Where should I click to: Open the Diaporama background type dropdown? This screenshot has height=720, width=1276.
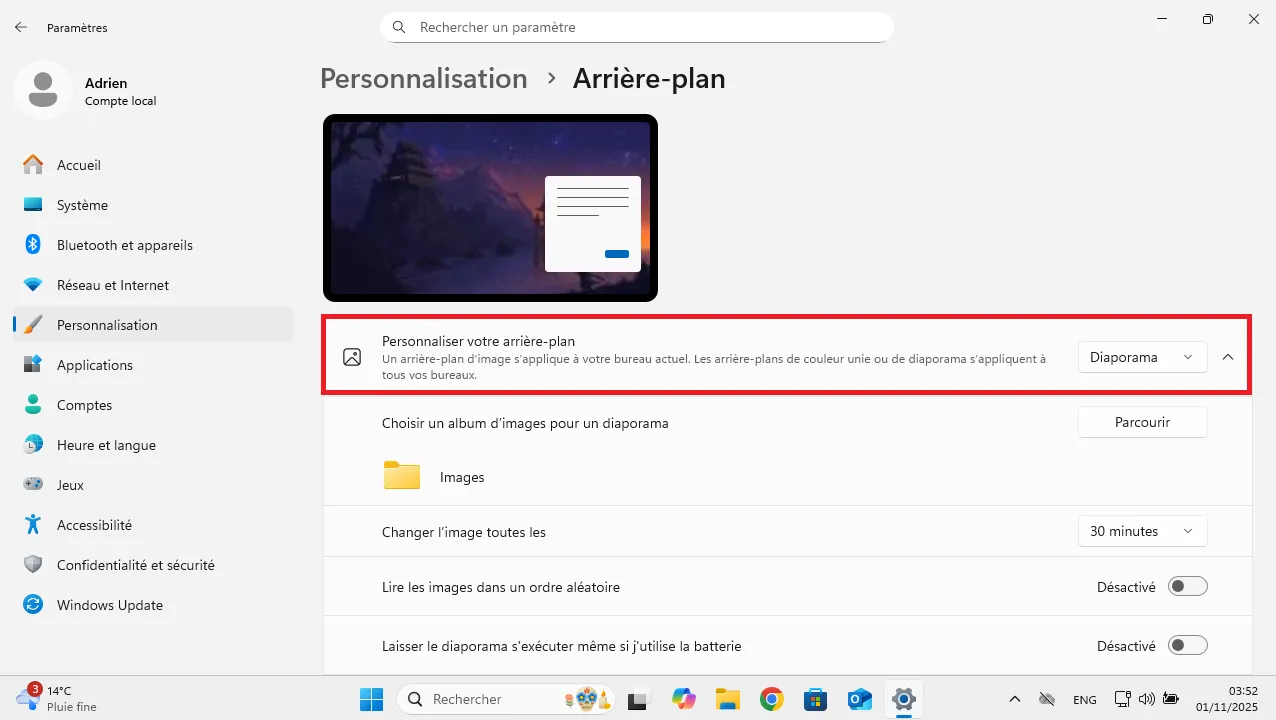(x=1142, y=356)
